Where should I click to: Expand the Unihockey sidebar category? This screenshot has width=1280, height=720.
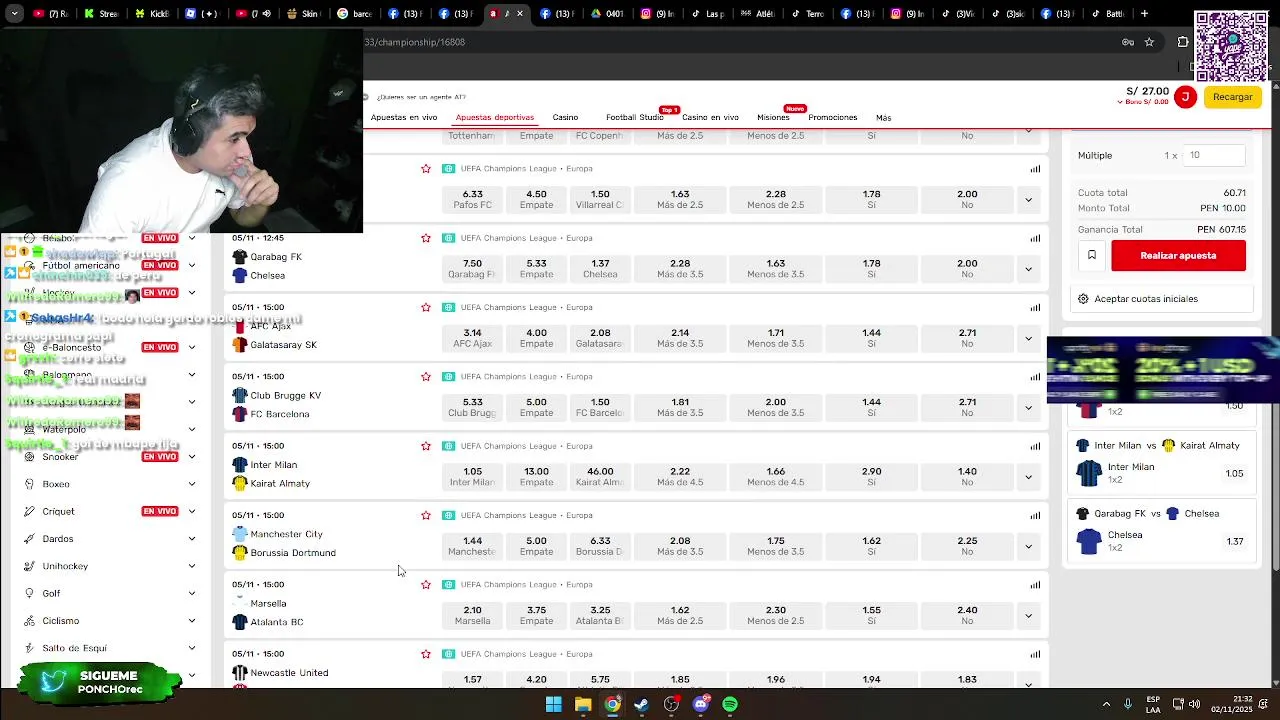[x=192, y=566]
